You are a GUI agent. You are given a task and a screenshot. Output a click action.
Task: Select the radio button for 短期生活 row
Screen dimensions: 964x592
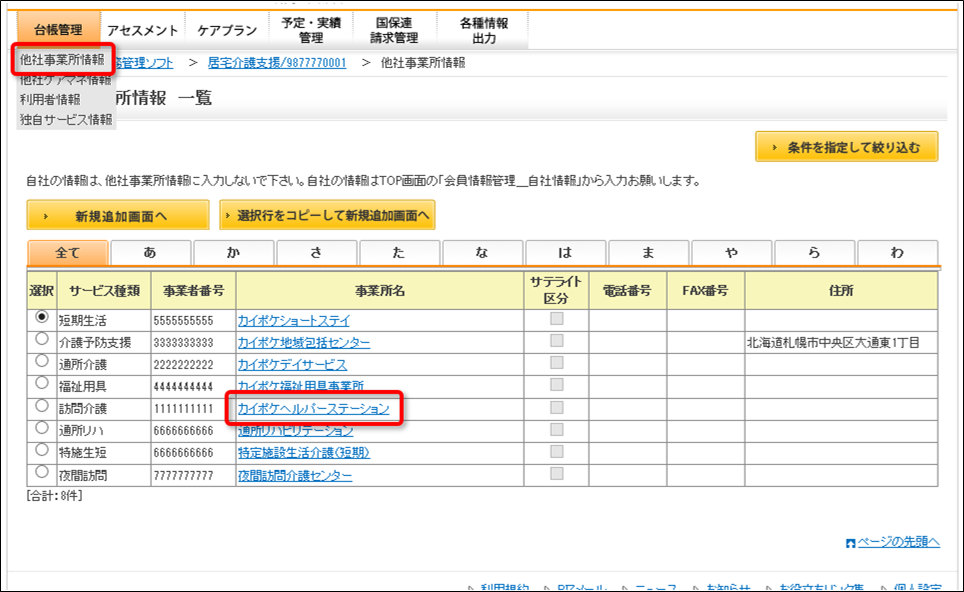(42, 317)
